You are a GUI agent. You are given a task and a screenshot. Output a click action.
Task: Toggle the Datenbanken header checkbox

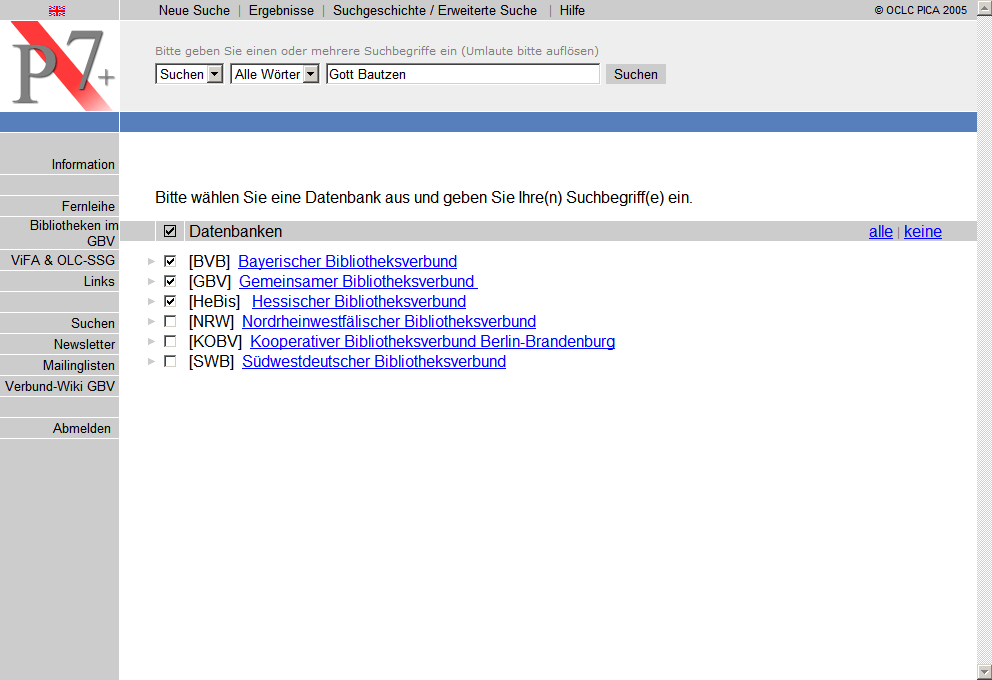(x=170, y=232)
